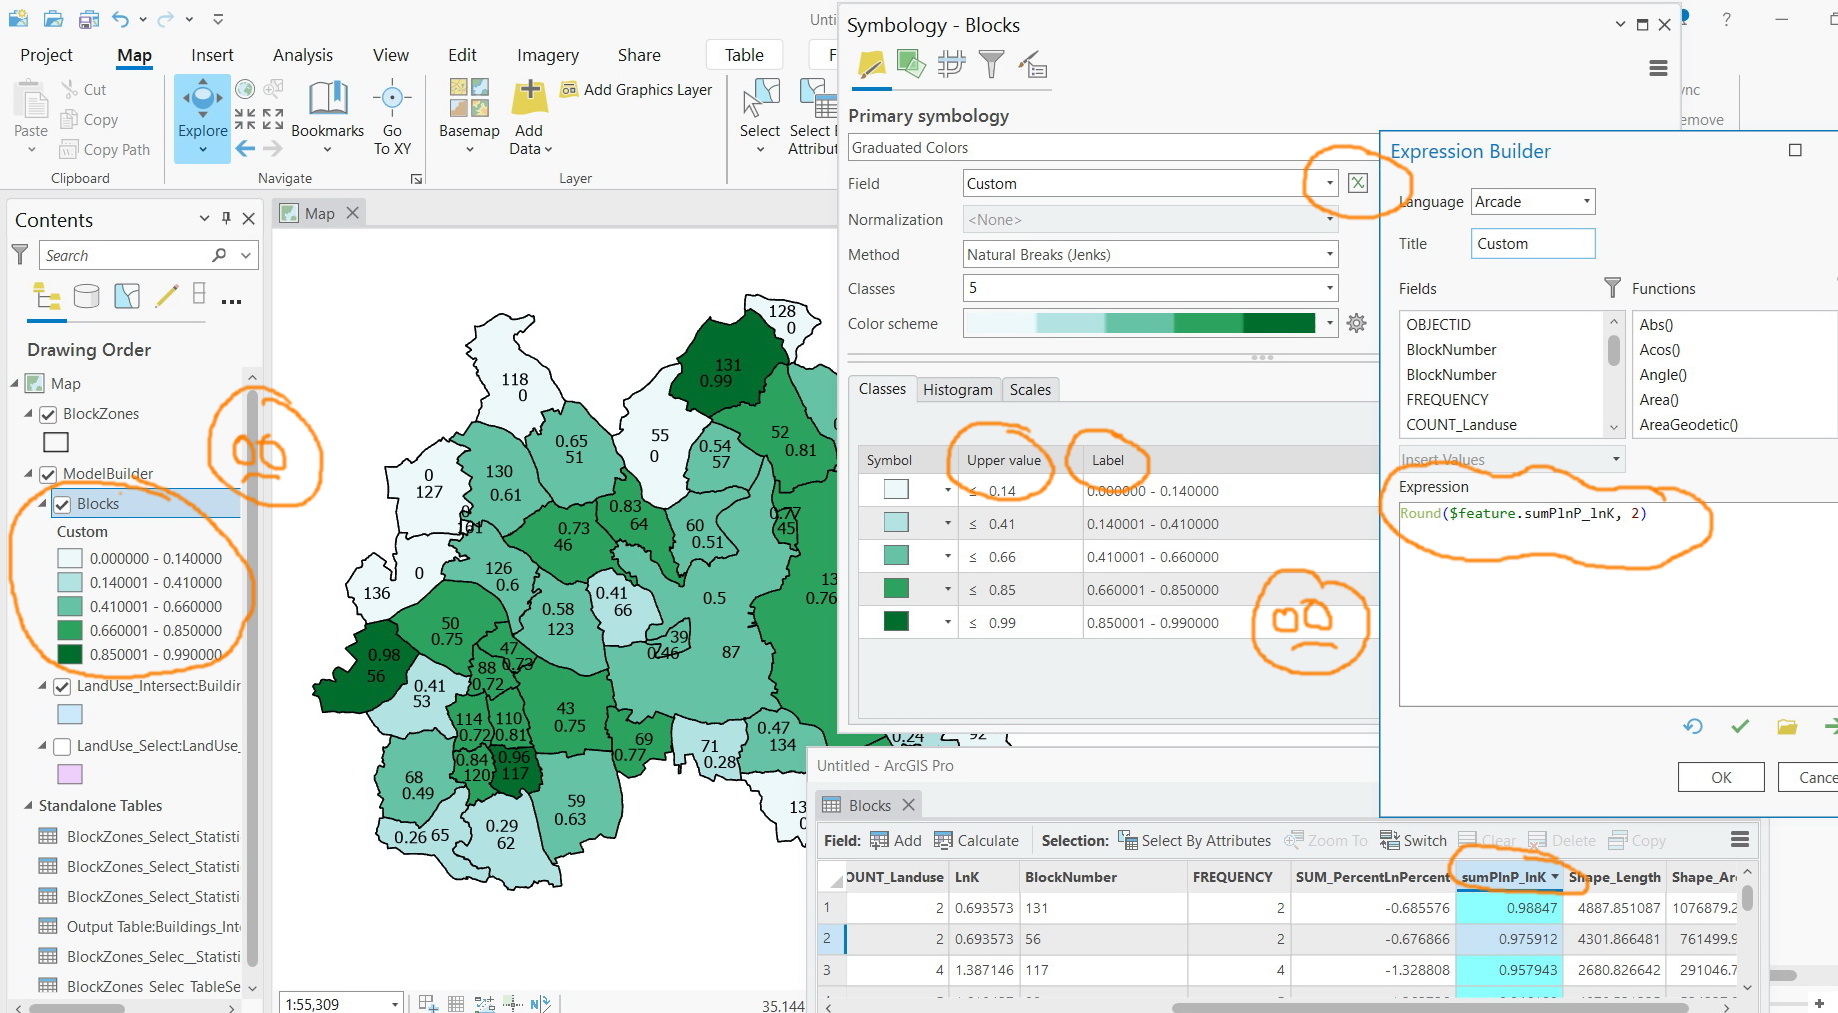
Task: Toggle visibility of the Blocks layer
Action: [x=62, y=503]
